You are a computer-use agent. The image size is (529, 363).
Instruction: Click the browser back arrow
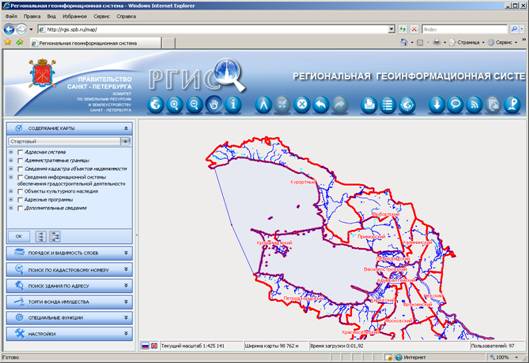tap(9, 29)
